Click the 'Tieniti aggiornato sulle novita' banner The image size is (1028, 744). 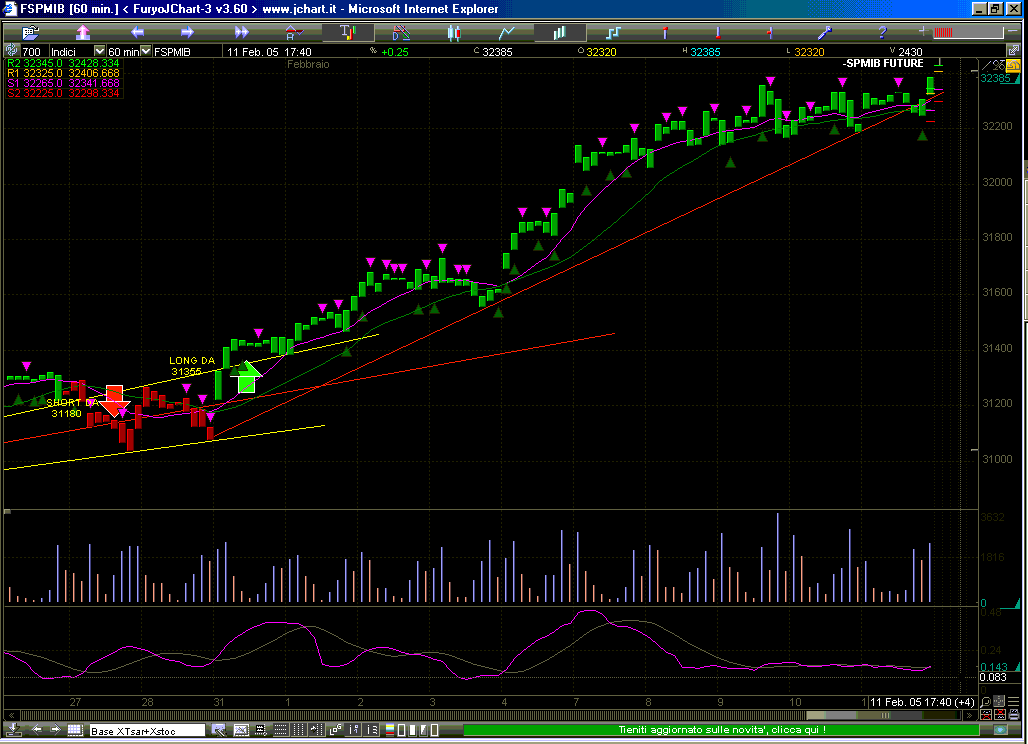pyautogui.click(x=722, y=731)
